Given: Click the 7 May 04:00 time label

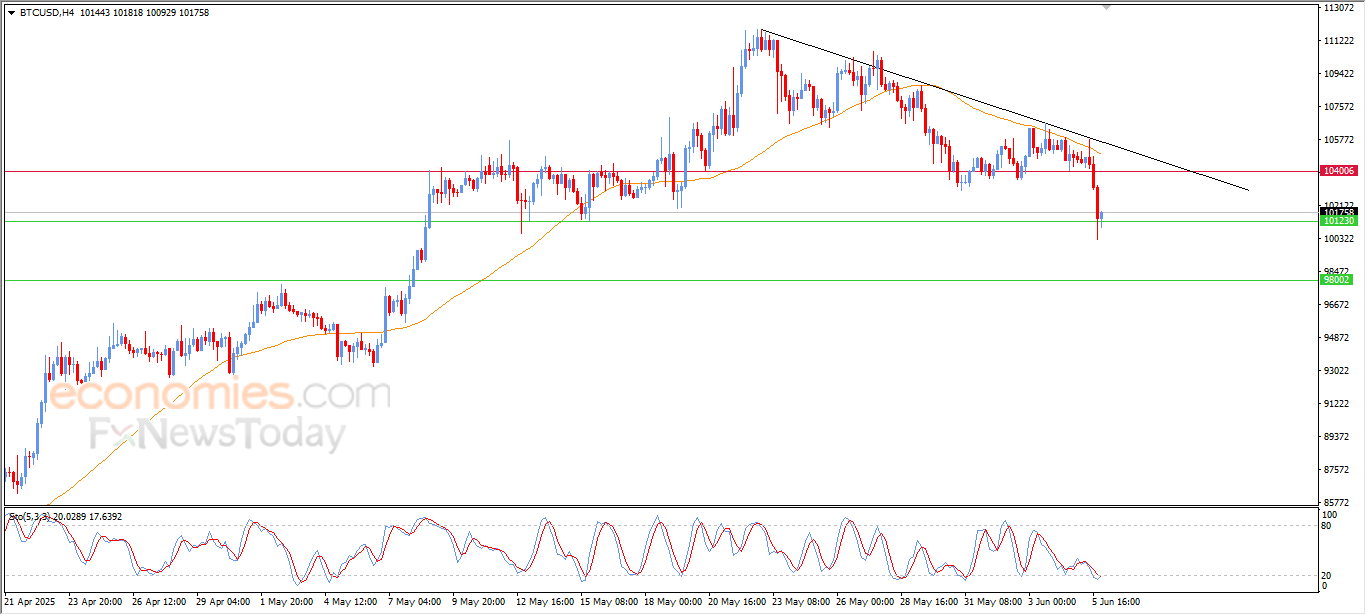Looking at the screenshot, I should tap(414, 602).
